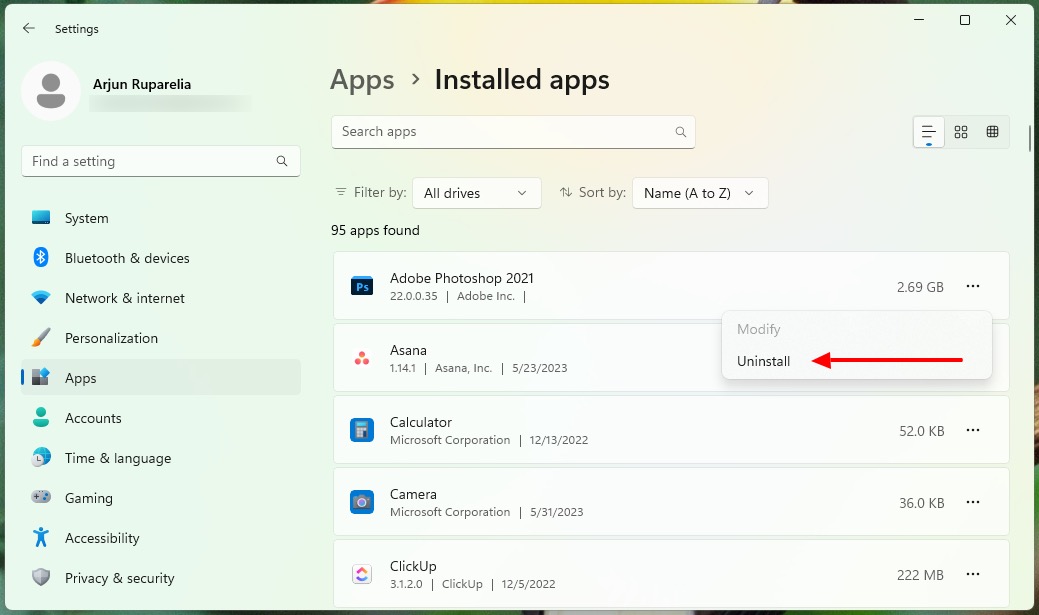Click the Search apps input field

pos(513,132)
